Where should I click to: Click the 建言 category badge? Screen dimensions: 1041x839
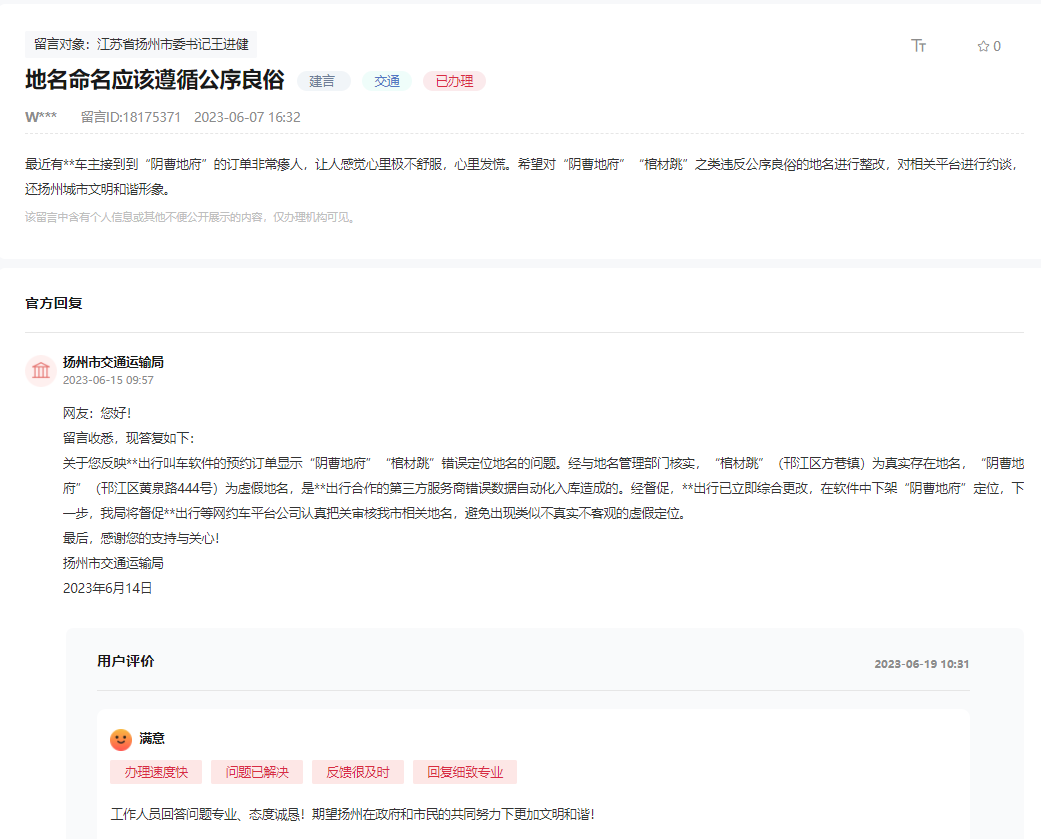tap(322, 81)
